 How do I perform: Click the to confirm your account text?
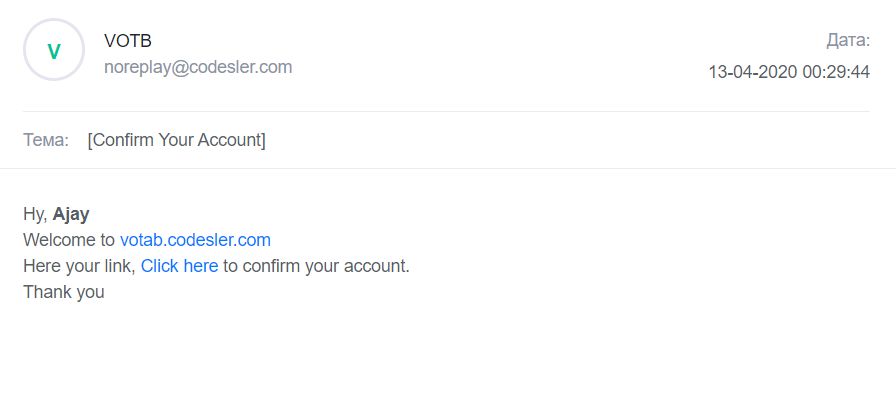[317, 266]
